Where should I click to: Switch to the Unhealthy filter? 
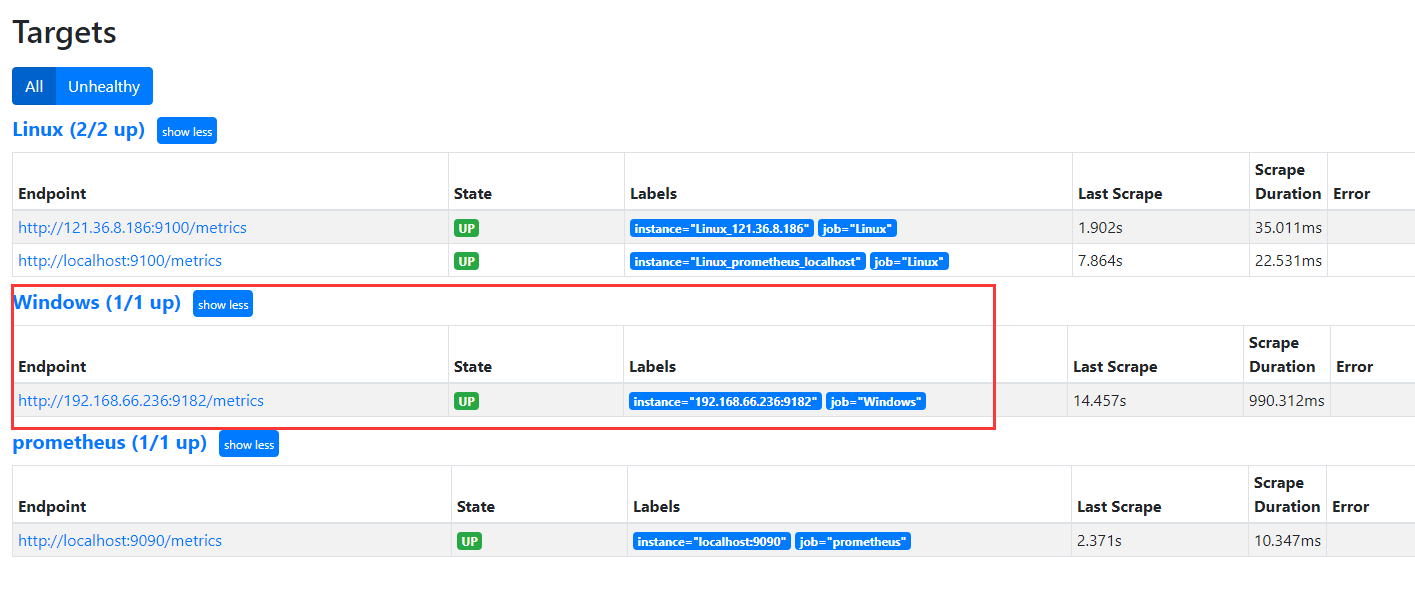pos(104,86)
